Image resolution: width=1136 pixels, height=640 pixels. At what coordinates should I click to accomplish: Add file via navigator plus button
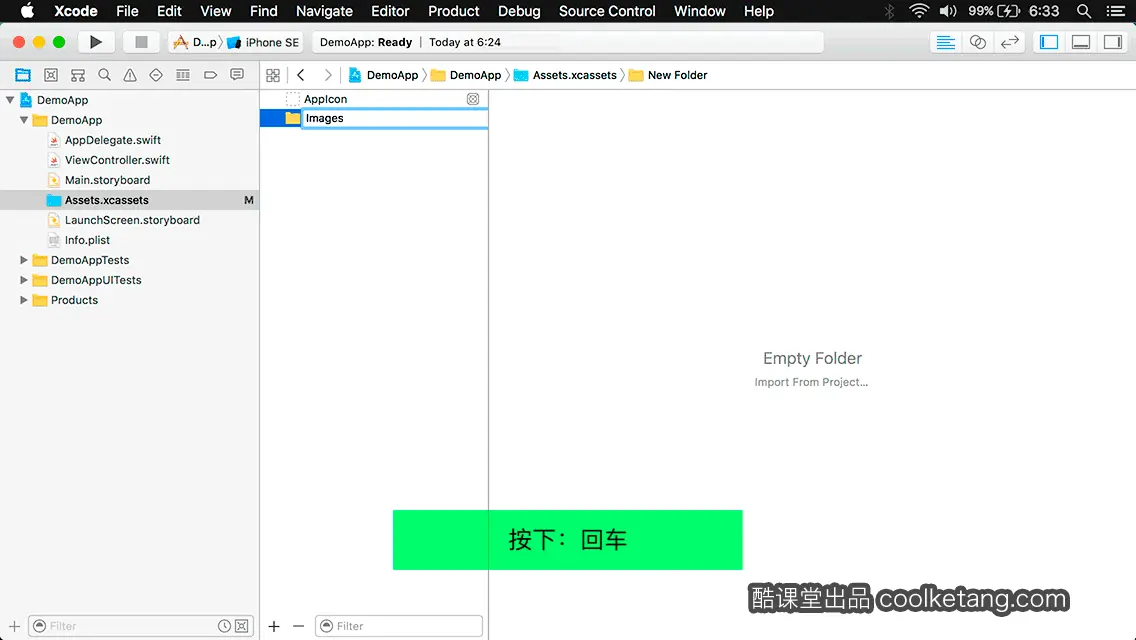click(x=14, y=626)
